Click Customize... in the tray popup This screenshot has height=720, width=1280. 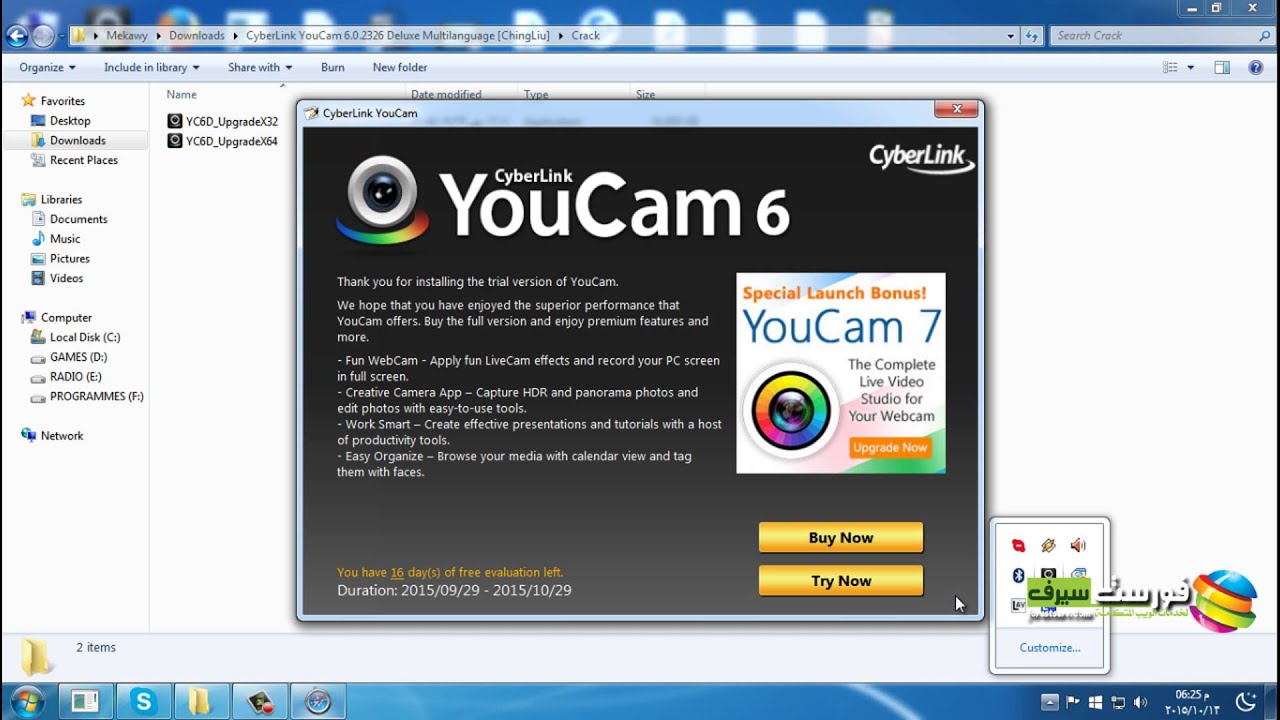[1050, 648]
